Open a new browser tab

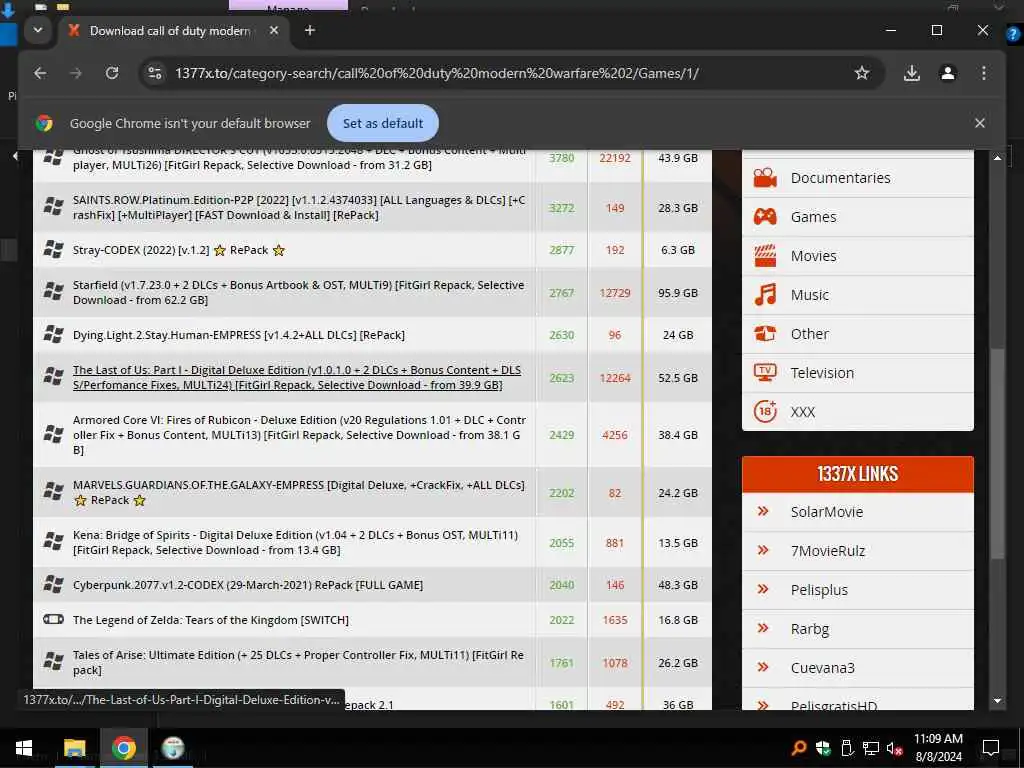310,30
